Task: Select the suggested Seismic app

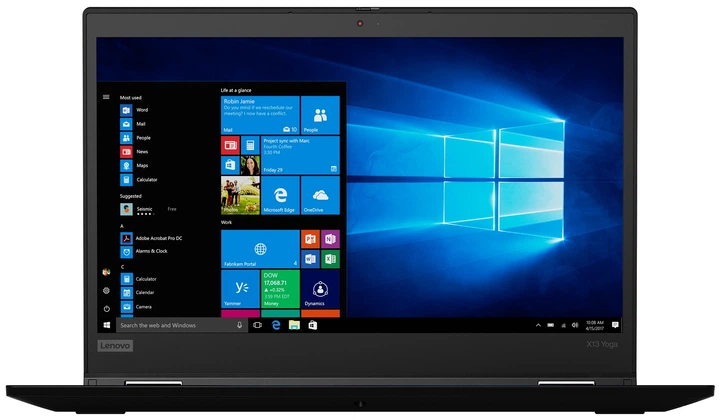Action: [148, 210]
